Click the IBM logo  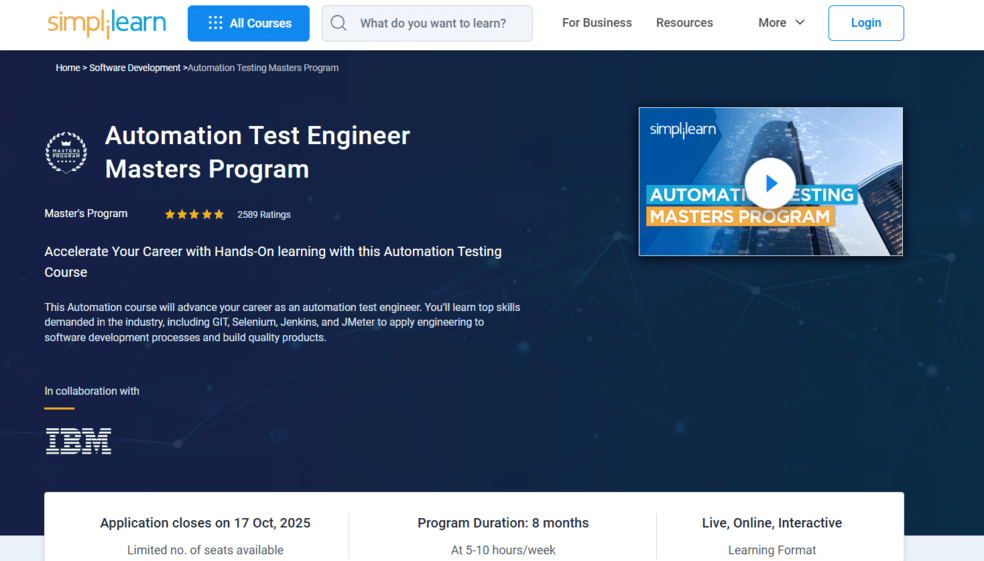click(x=78, y=441)
